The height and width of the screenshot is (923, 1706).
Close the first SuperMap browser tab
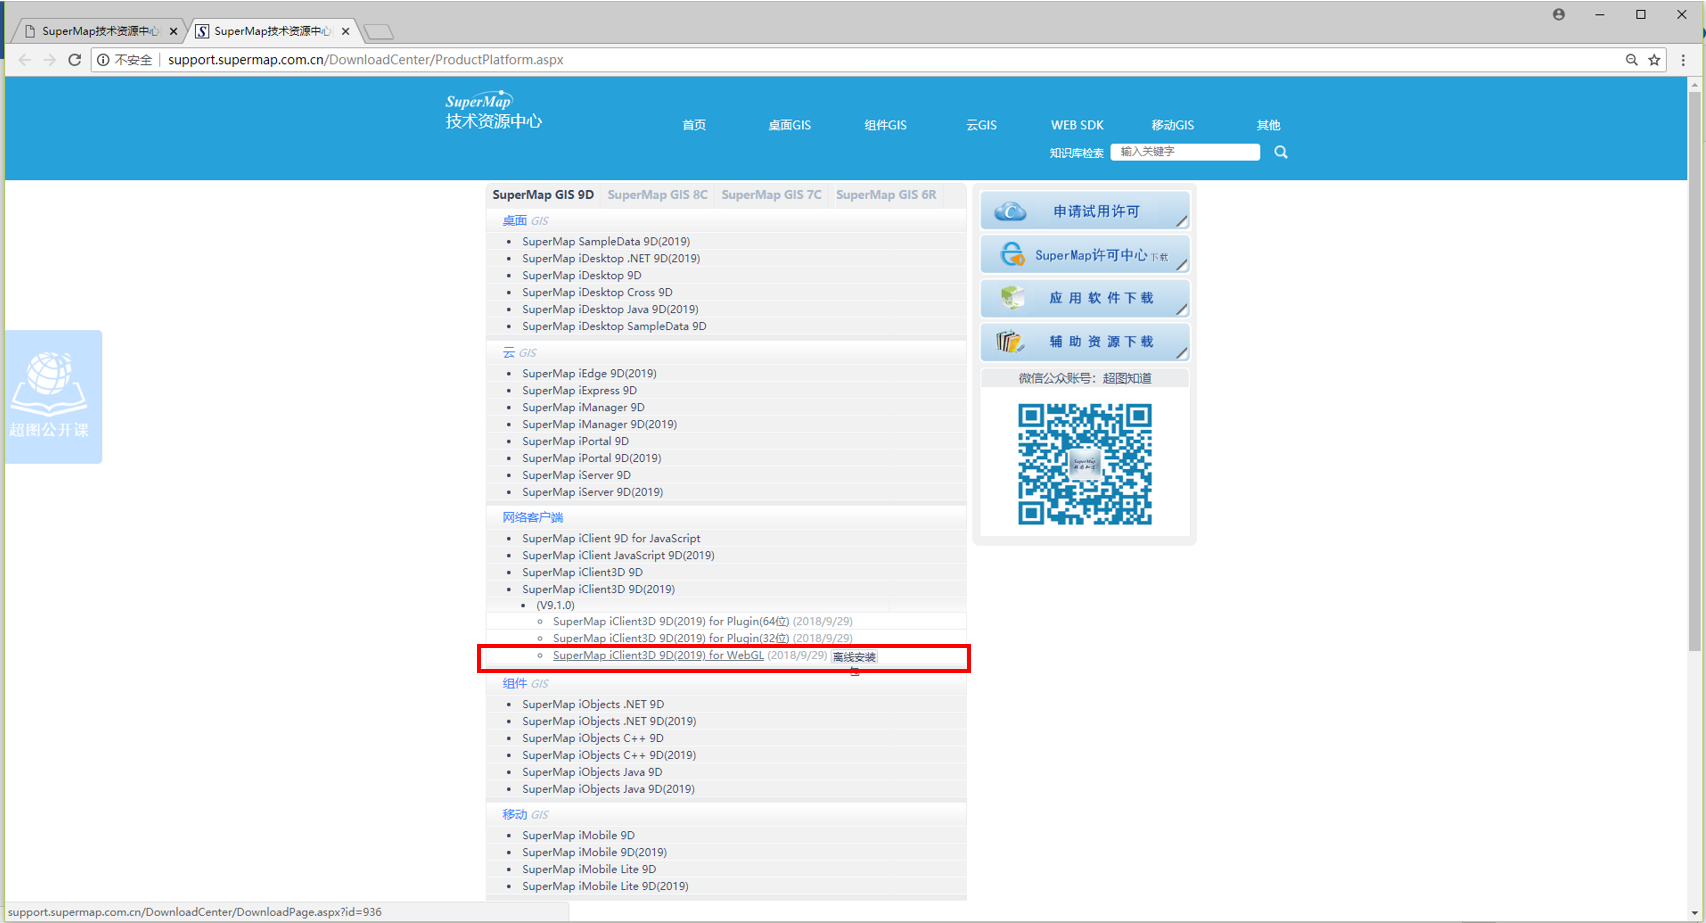click(x=173, y=31)
